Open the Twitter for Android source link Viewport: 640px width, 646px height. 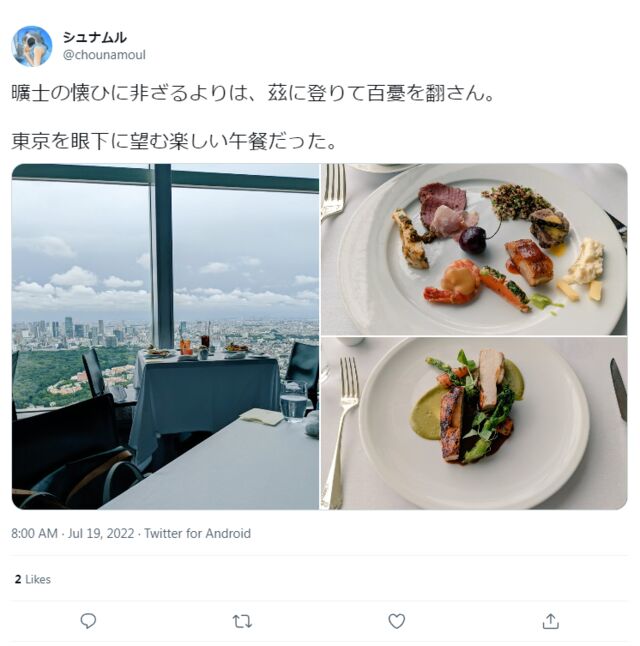coord(197,533)
